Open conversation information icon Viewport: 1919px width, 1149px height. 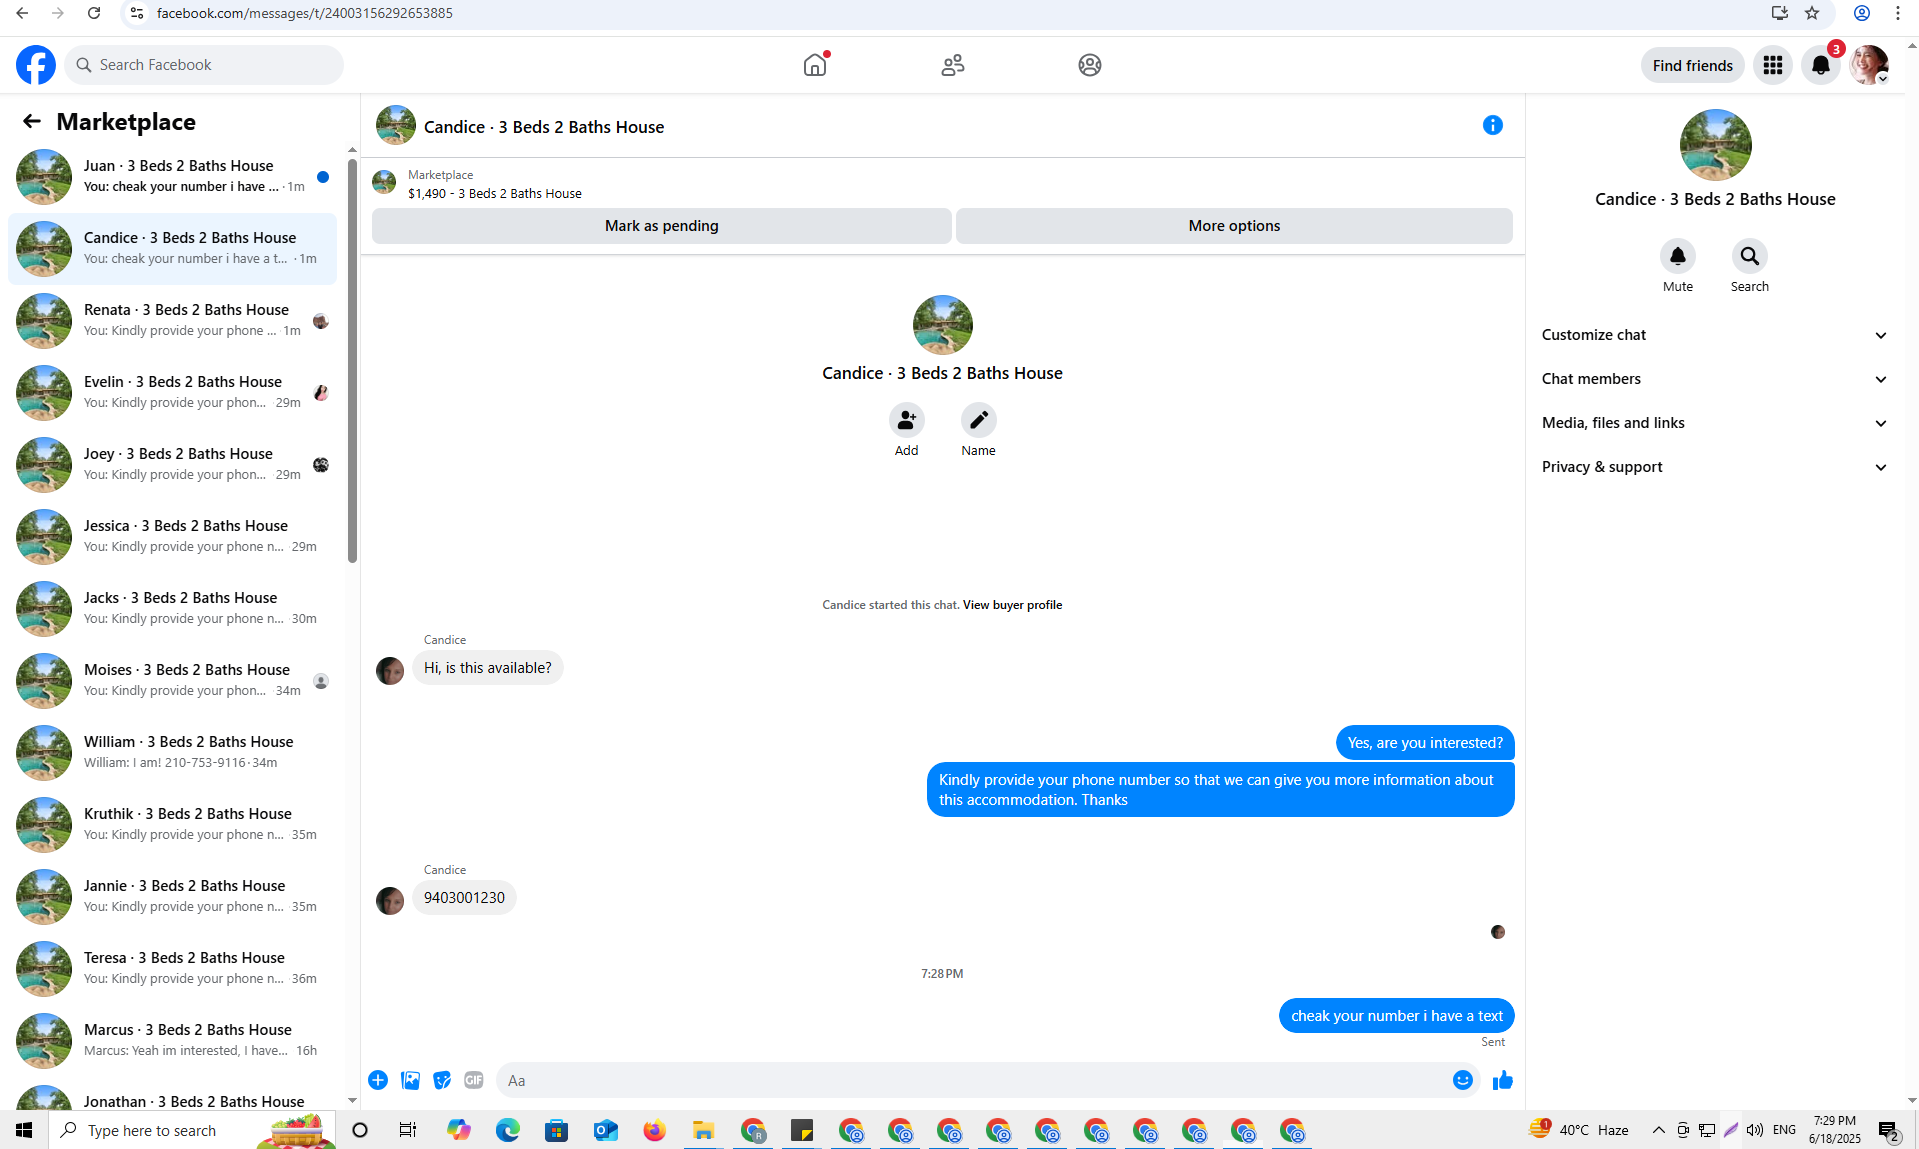(x=1493, y=125)
